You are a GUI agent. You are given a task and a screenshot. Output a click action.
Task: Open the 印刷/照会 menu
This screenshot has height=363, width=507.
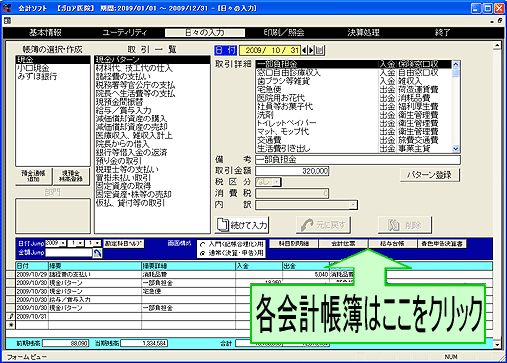284,32
